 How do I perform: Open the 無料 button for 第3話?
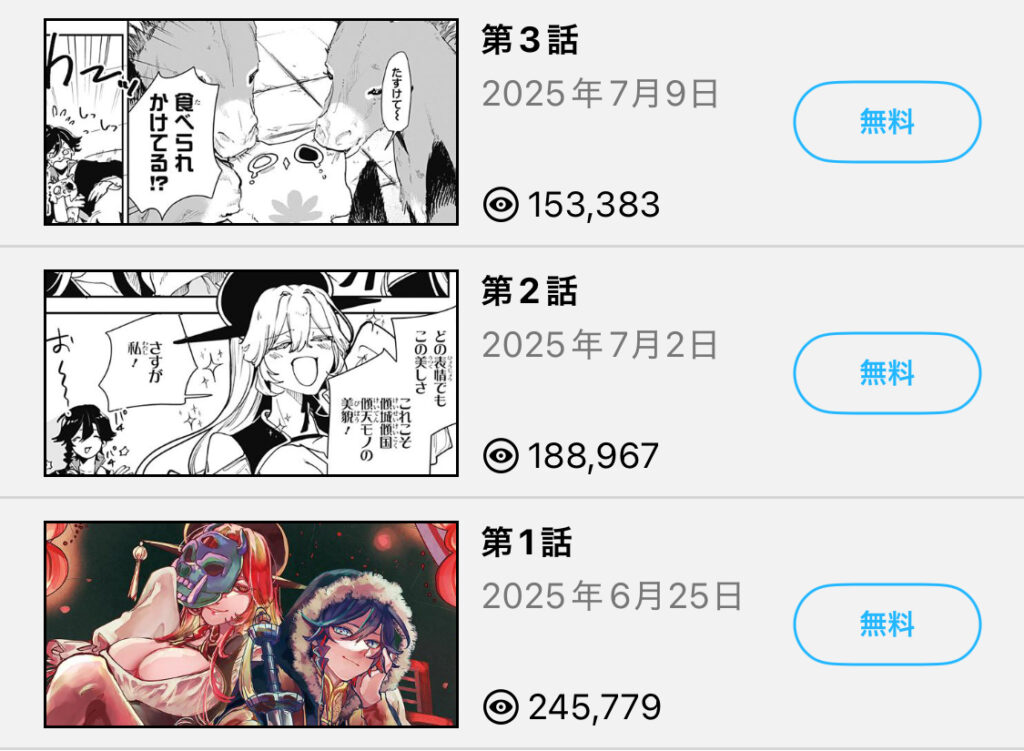[x=887, y=122]
